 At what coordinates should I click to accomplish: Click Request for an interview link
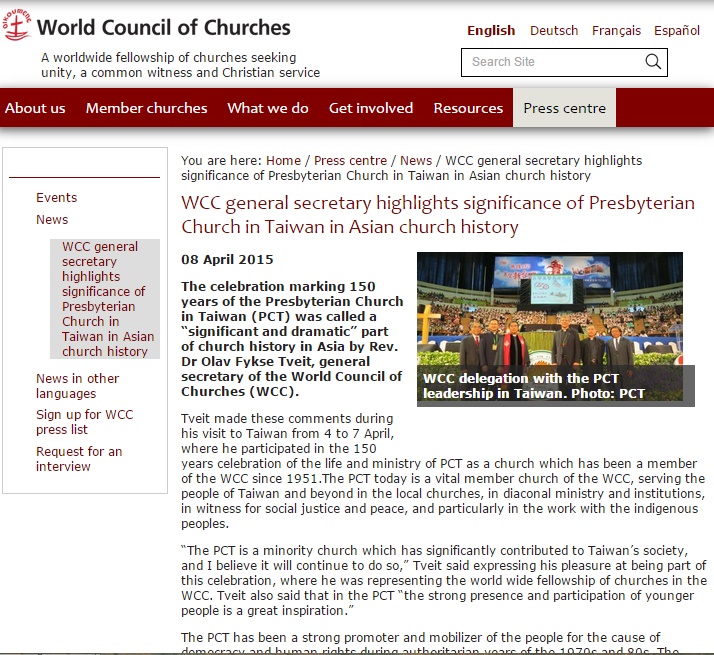pos(79,459)
